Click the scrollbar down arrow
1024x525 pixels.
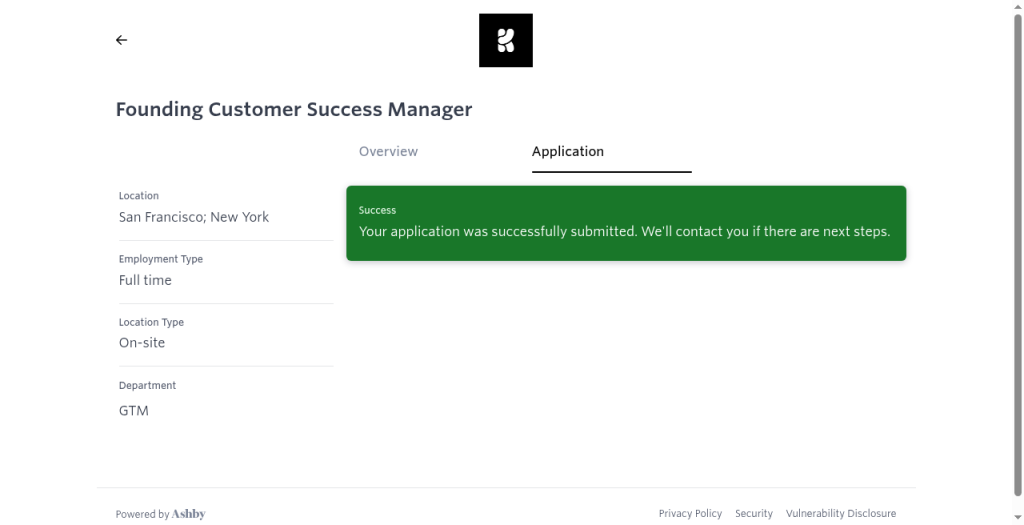click(1017, 520)
